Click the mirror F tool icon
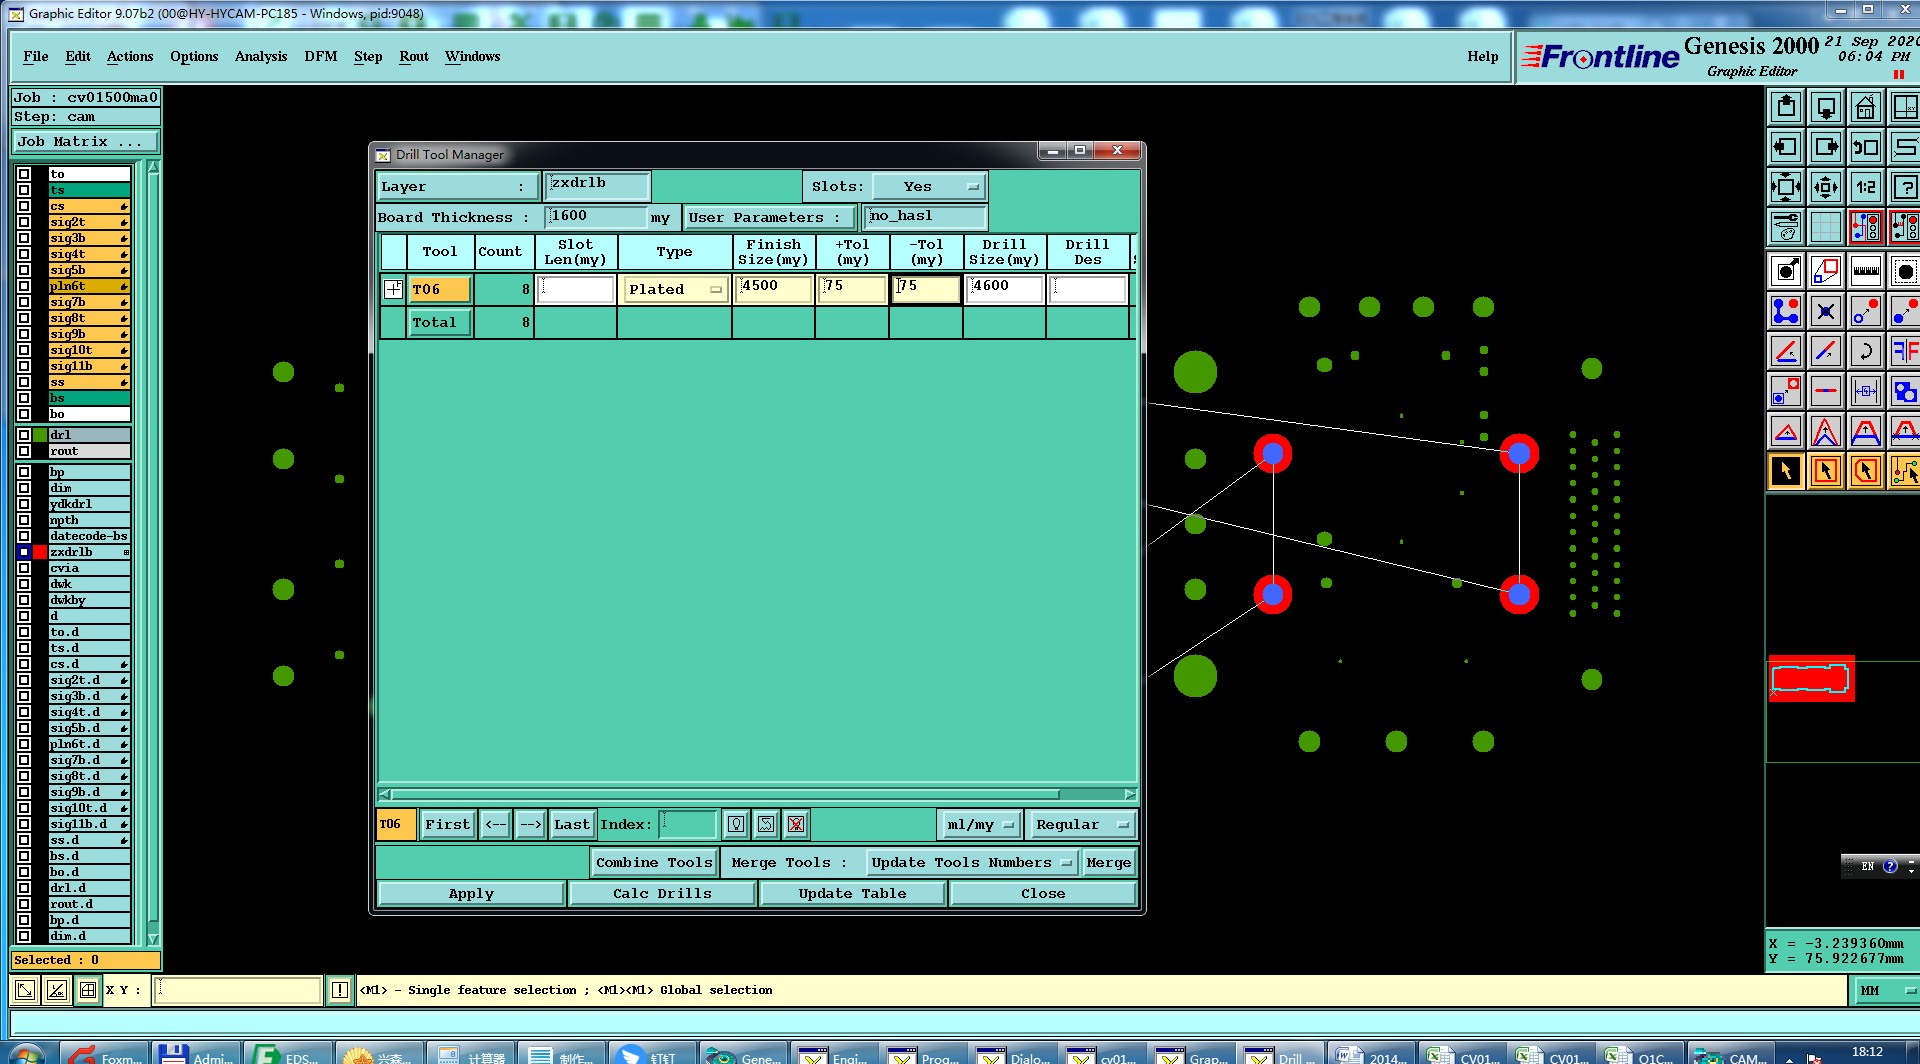The height and width of the screenshot is (1064, 1920). 1905,351
